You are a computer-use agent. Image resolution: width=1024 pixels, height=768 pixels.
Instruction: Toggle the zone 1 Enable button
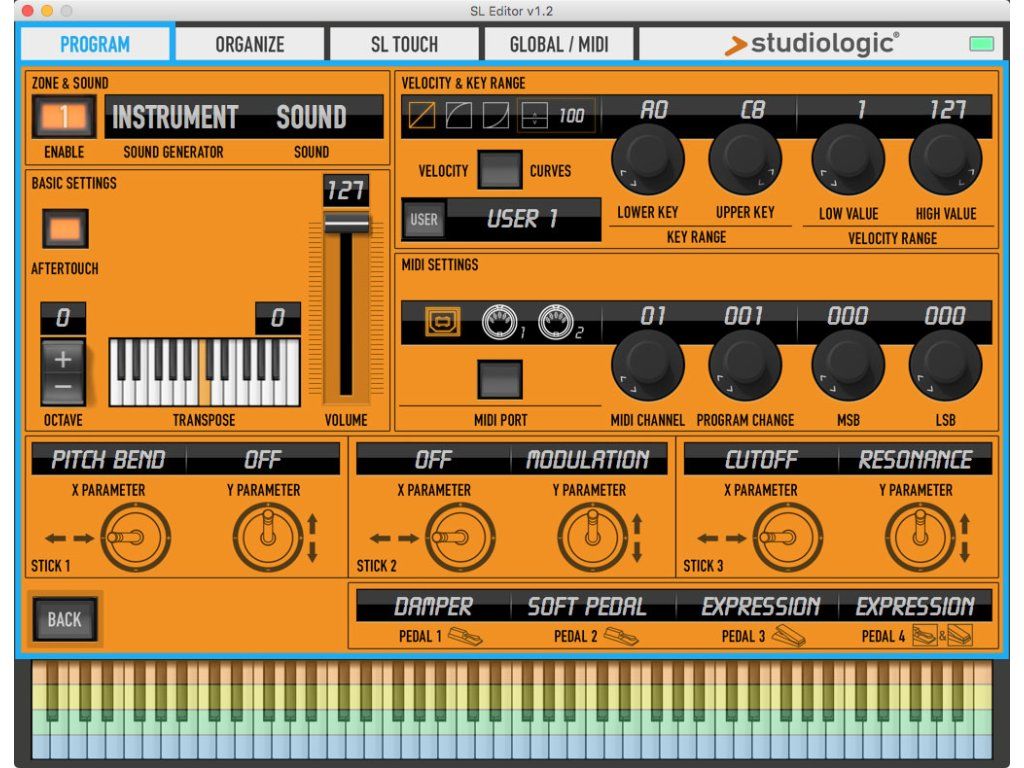pos(64,117)
